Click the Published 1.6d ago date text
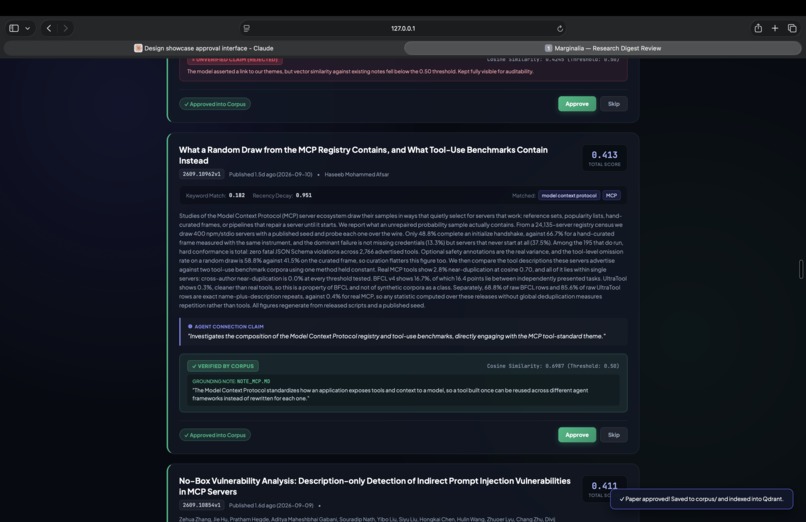Viewport: 806px width, 522px height. 270,505
